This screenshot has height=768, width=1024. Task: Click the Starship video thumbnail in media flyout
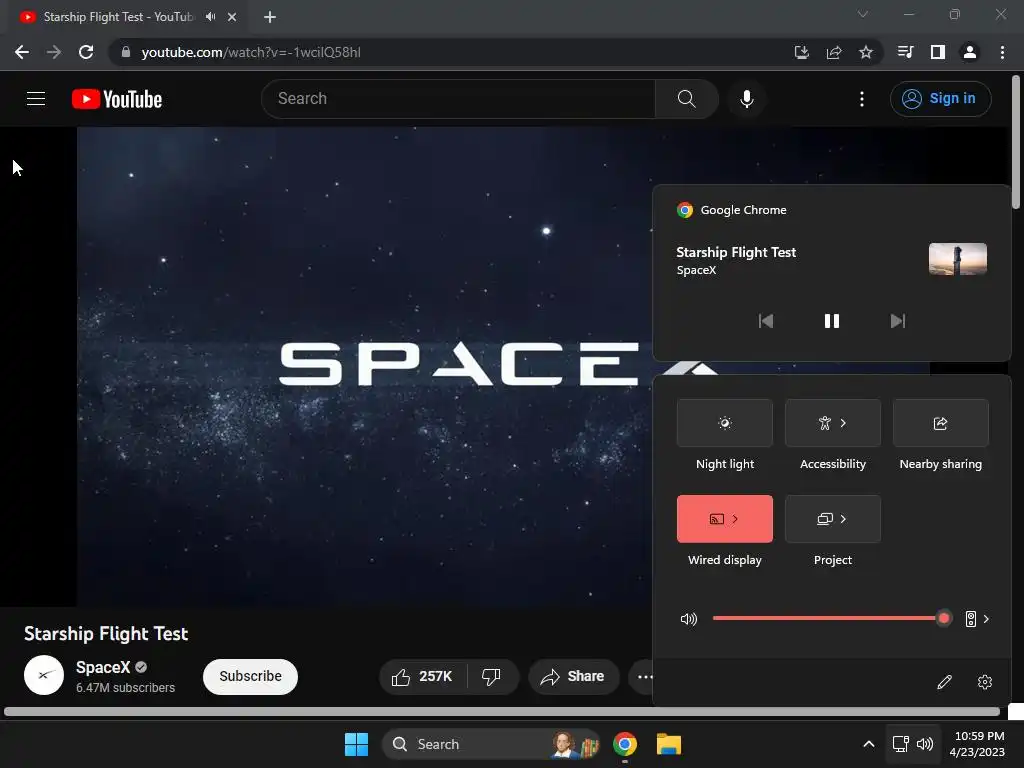click(x=957, y=259)
